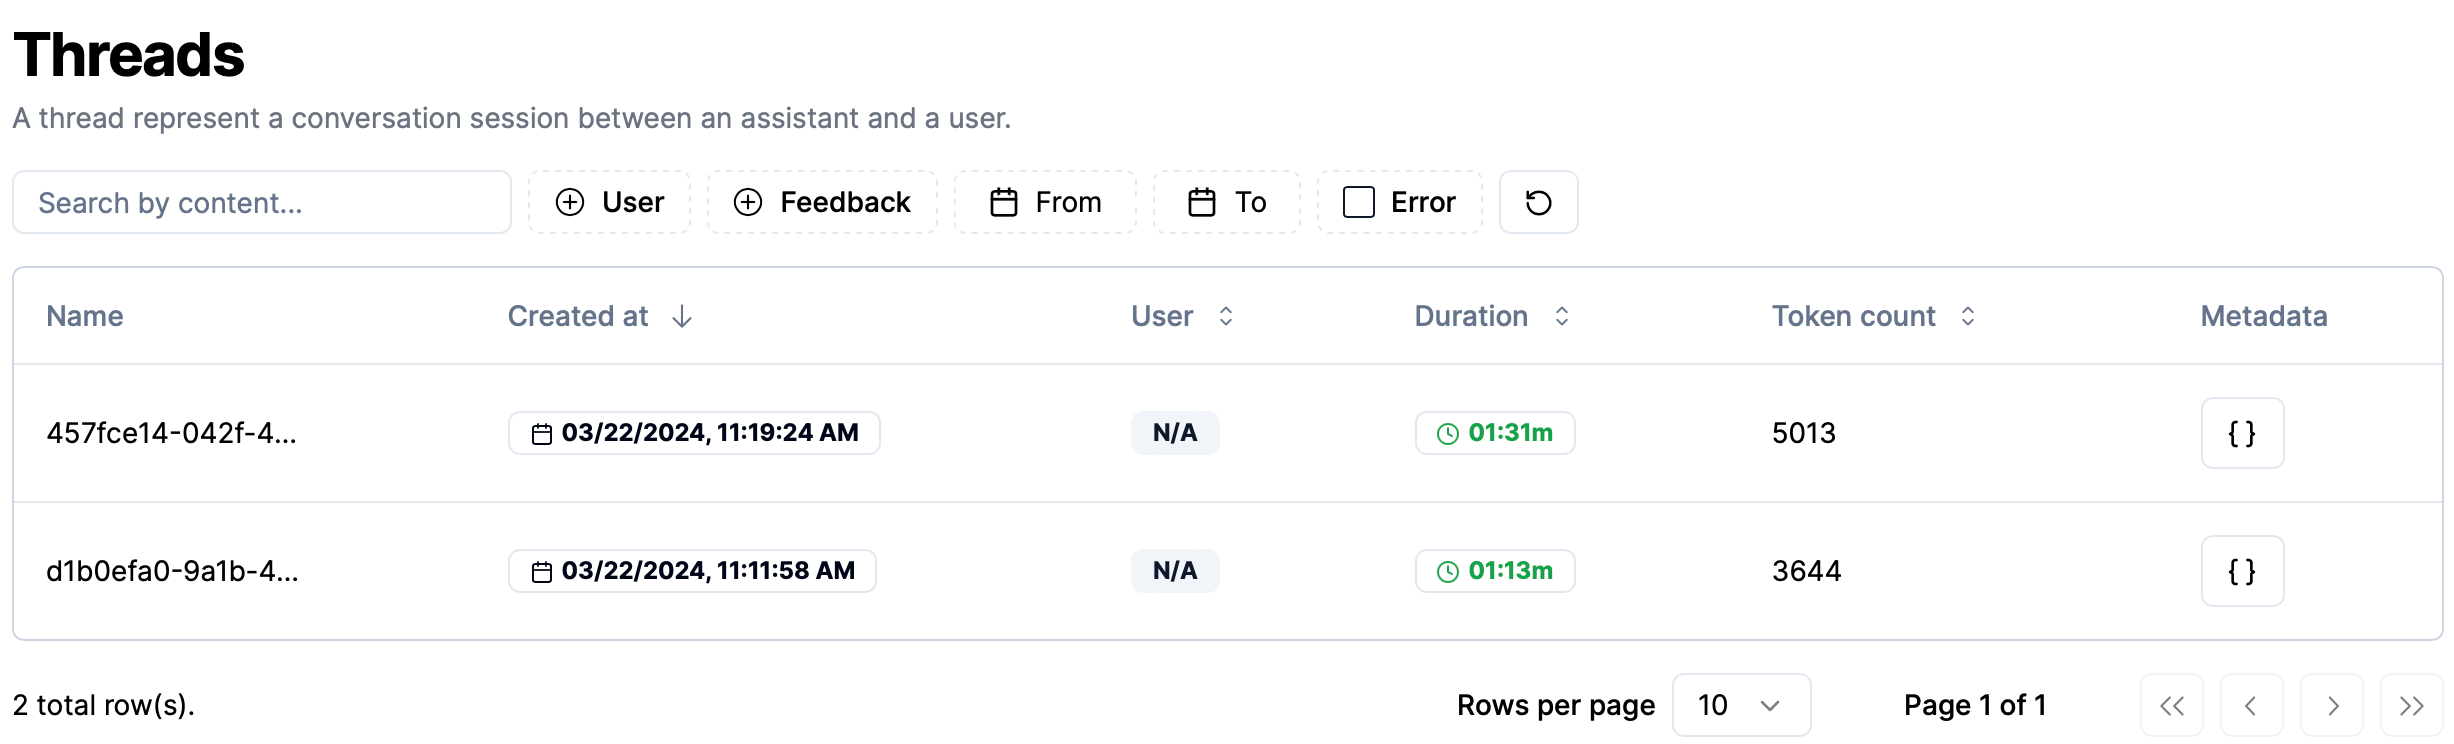Sort by the Duration column
Screen dimensions: 2454x744
point(1561,316)
